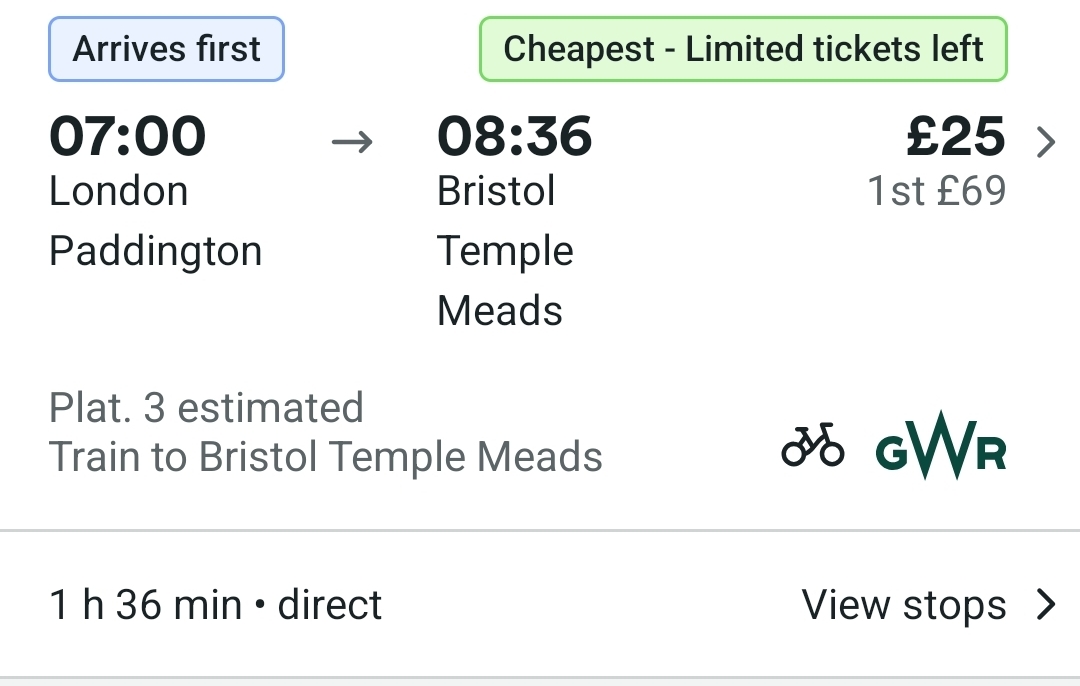Click the Meads text under arrival time
Image resolution: width=1080 pixels, height=686 pixels.
[x=500, y=310]
